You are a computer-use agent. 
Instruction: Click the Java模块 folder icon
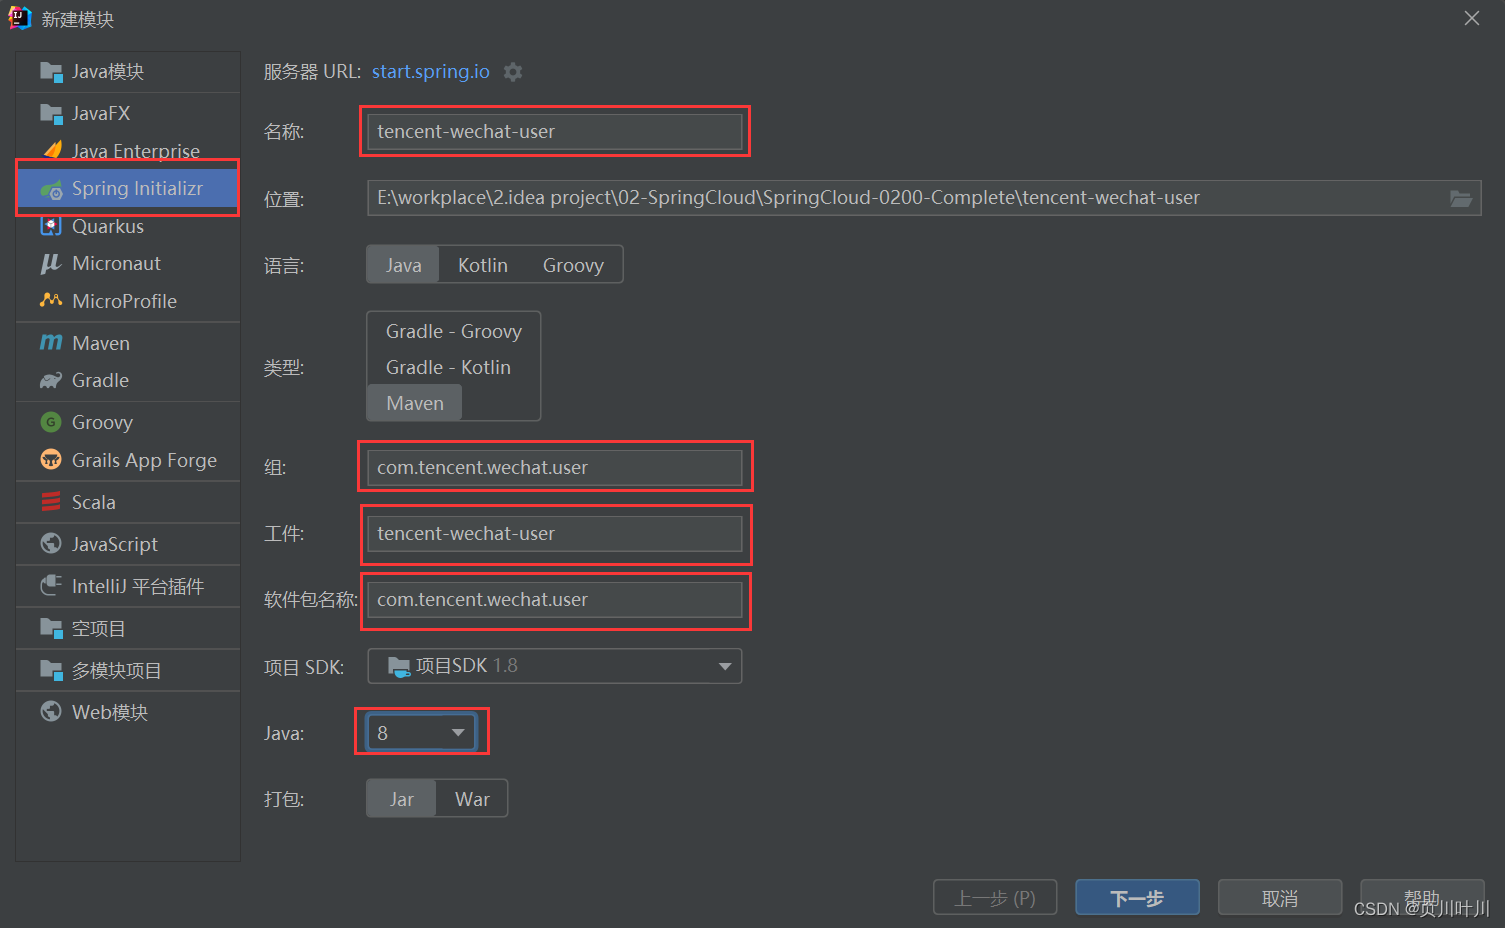click(x=51, y=72)
